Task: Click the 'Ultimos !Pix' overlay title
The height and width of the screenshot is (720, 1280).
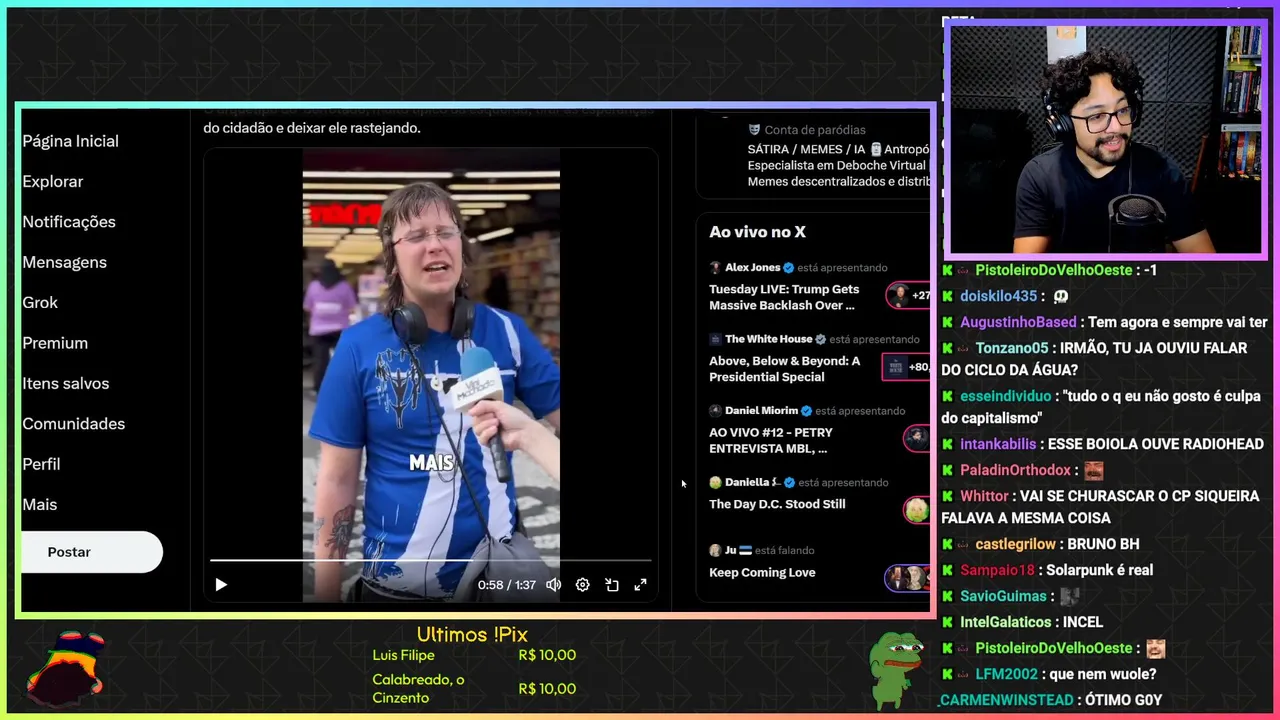Action: coord(472,635)
